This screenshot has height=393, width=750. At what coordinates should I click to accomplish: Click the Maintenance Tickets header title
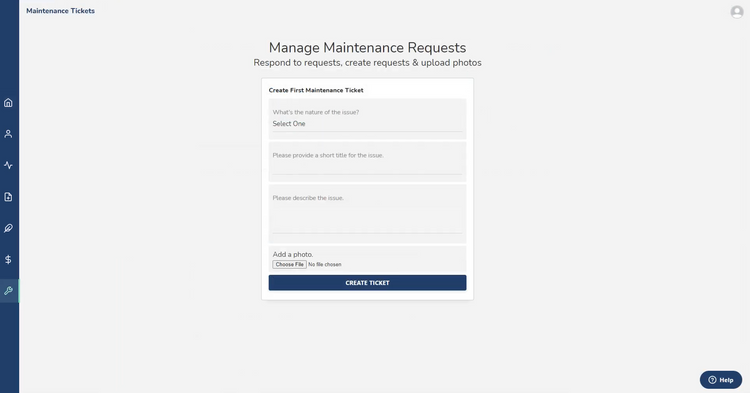point(60,11)
